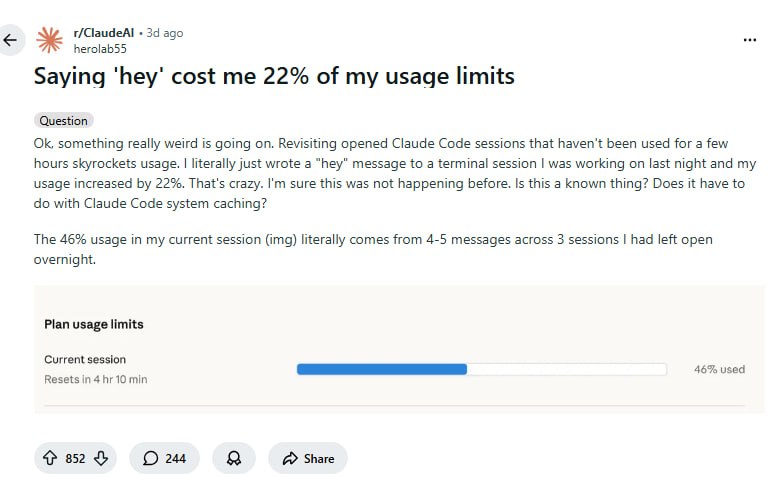Select the Question flair tag

(x=63, y=120)
